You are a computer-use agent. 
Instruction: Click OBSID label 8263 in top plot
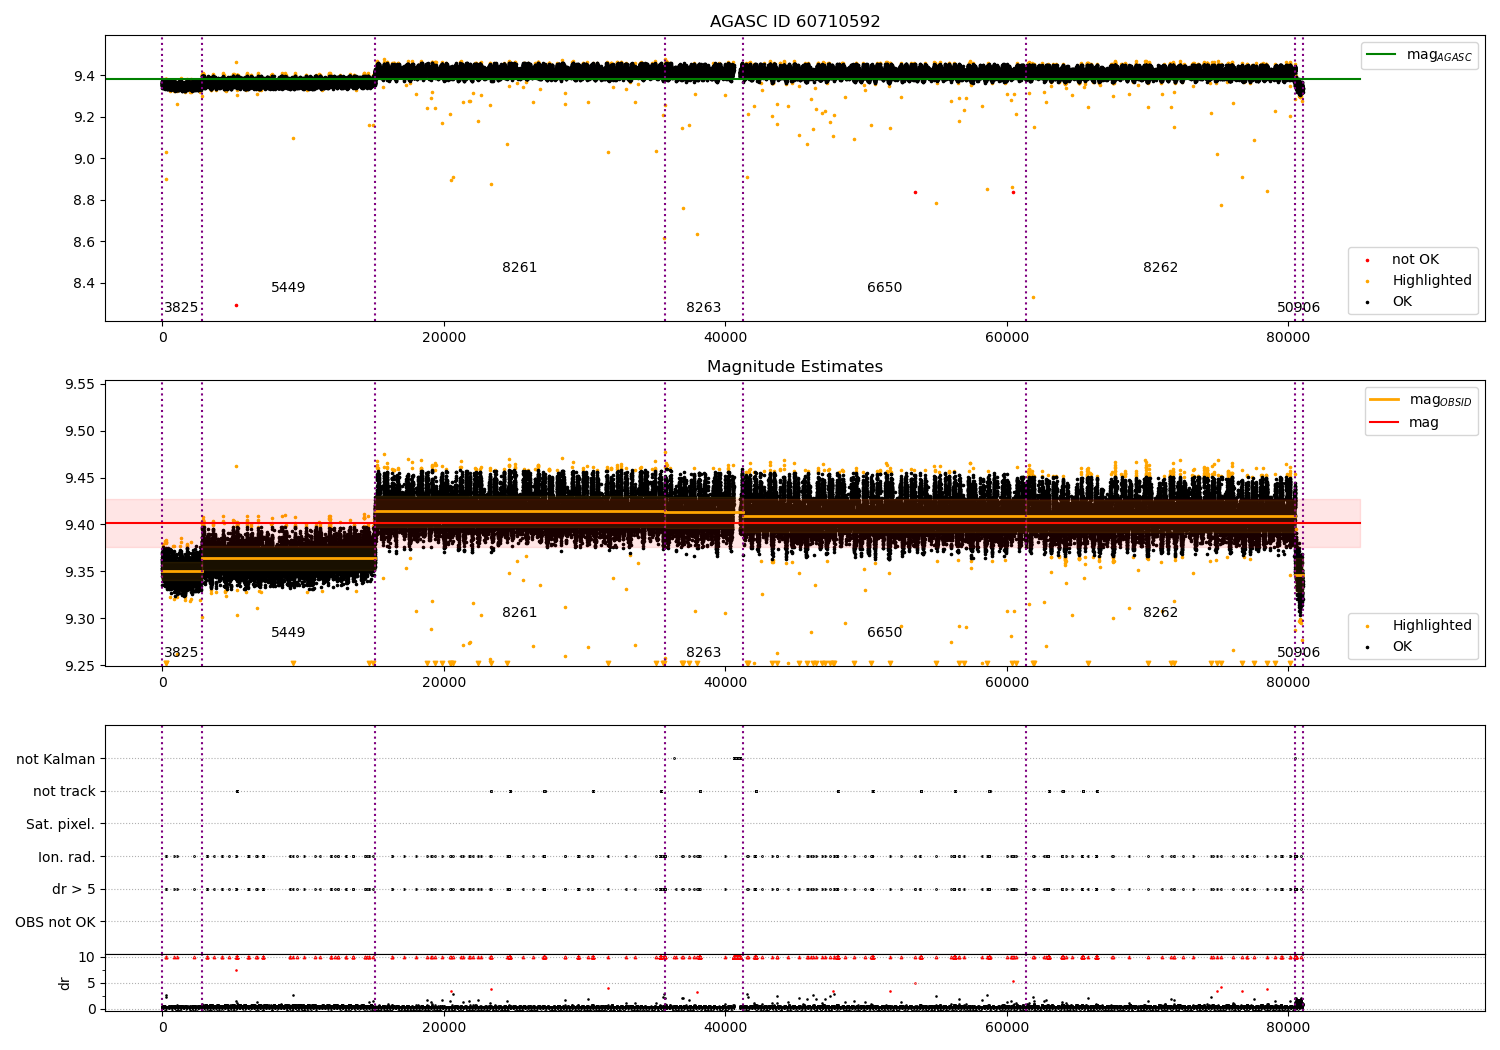tap(703, 308)
